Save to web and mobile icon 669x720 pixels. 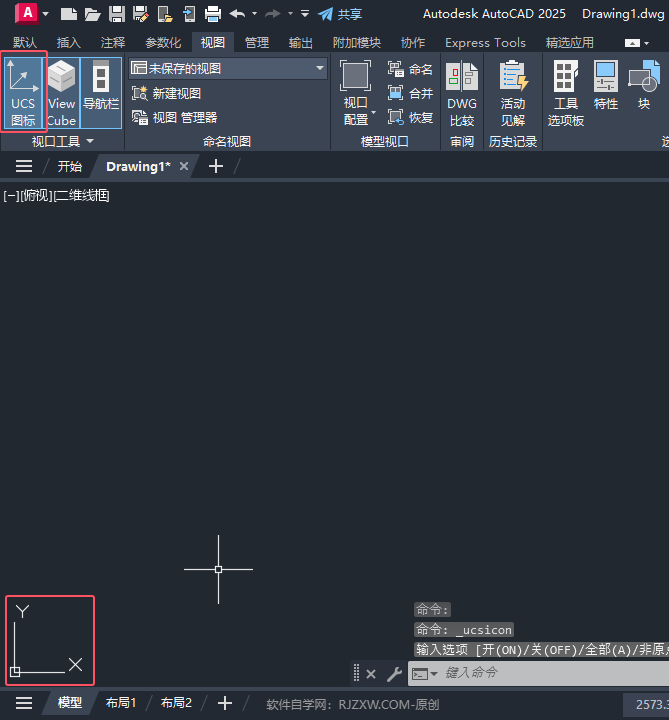189,14
